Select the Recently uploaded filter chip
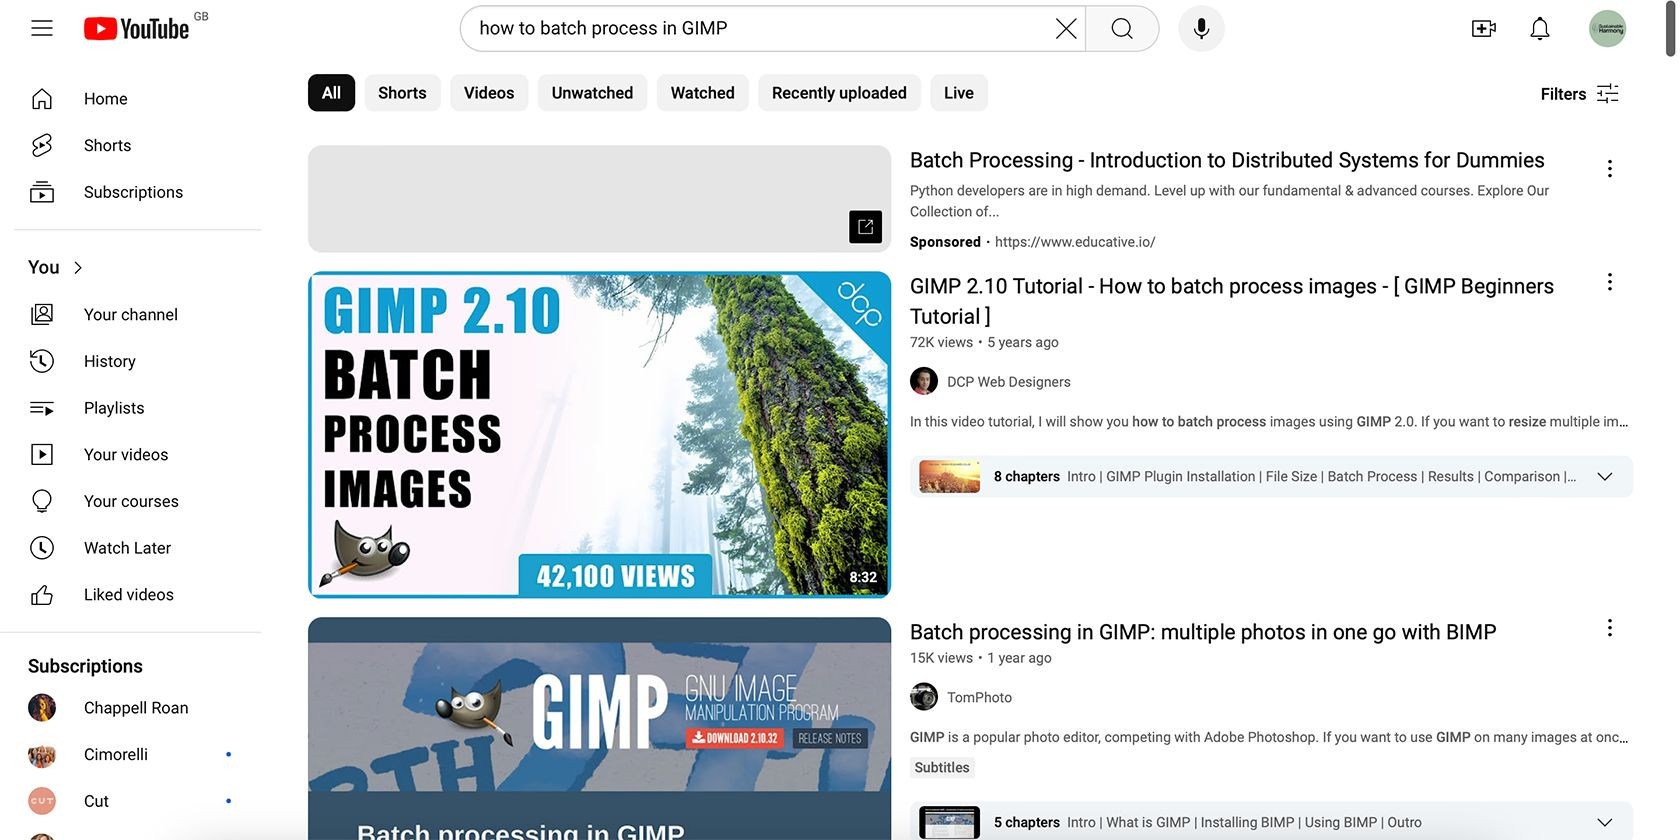 pos(839,93)
